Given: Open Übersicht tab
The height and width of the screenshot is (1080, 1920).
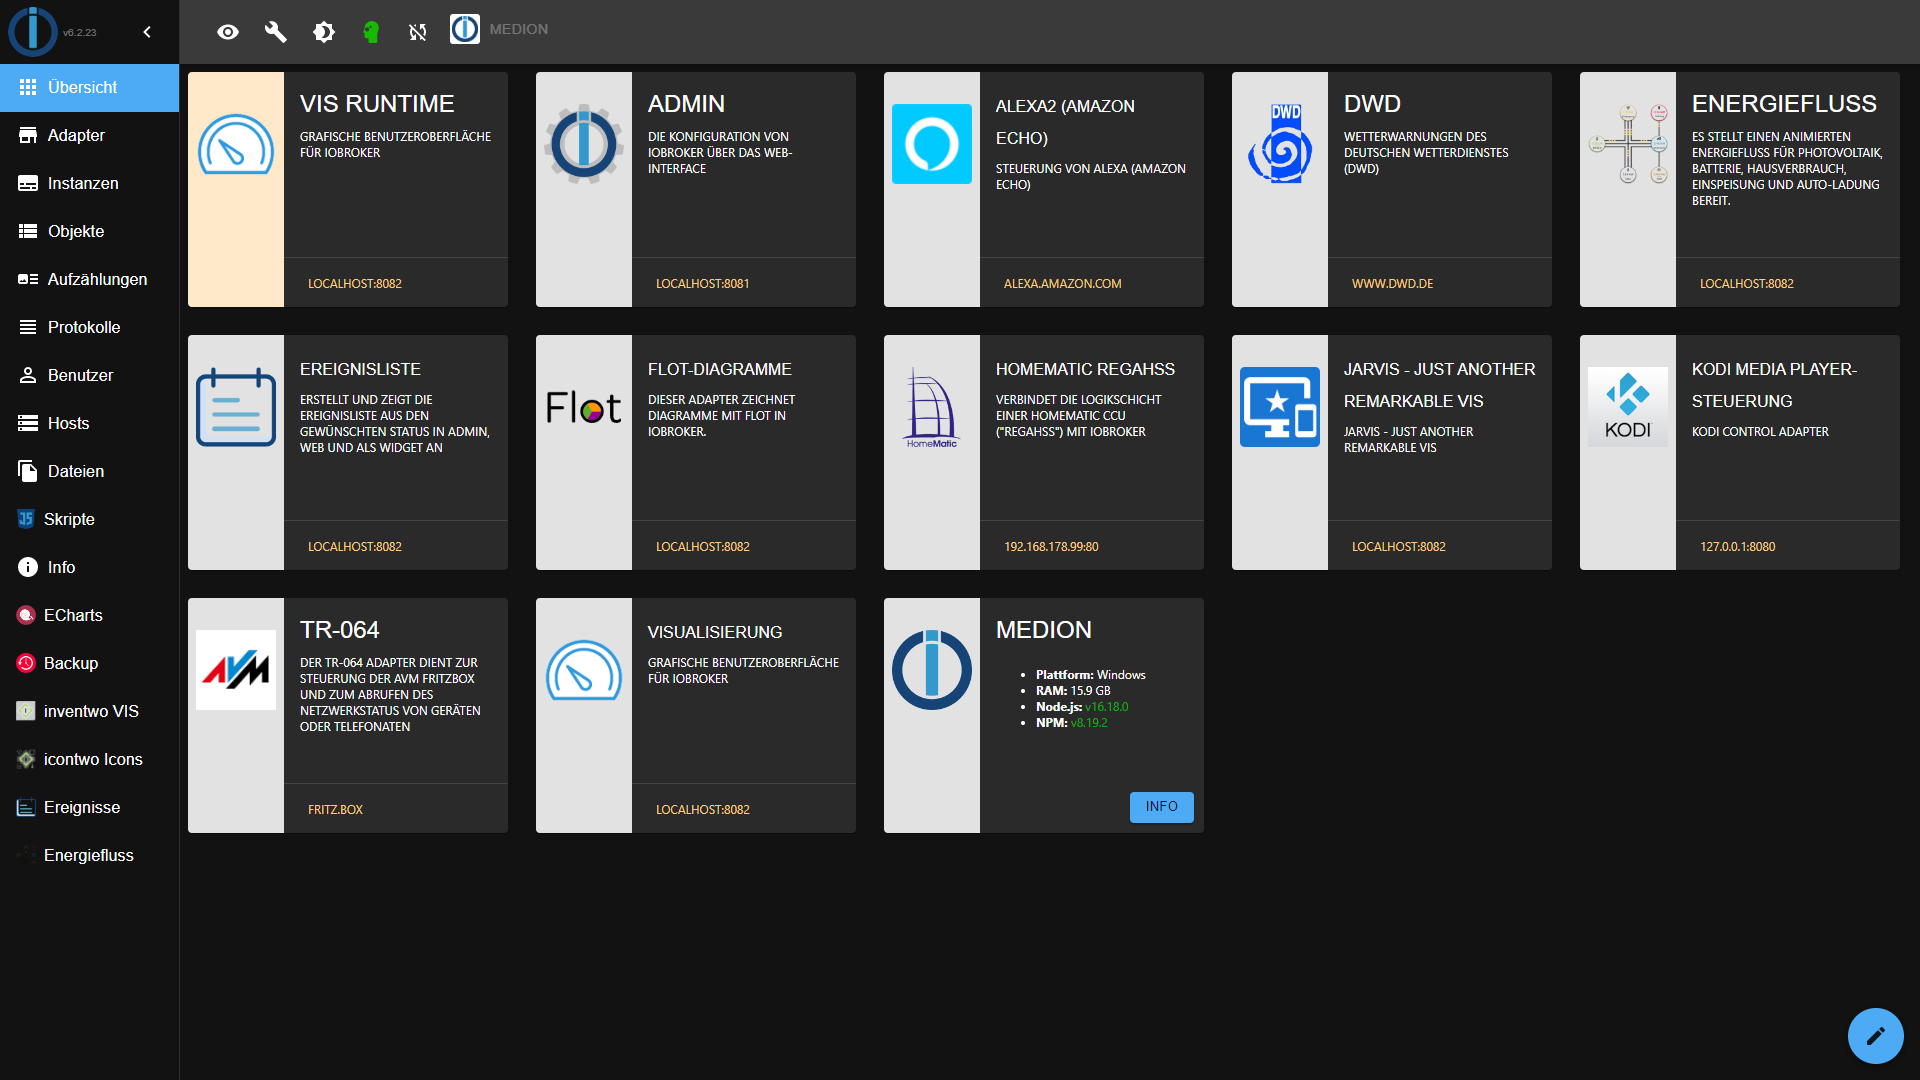Looking at the screenshot, I should coord(90,87).
